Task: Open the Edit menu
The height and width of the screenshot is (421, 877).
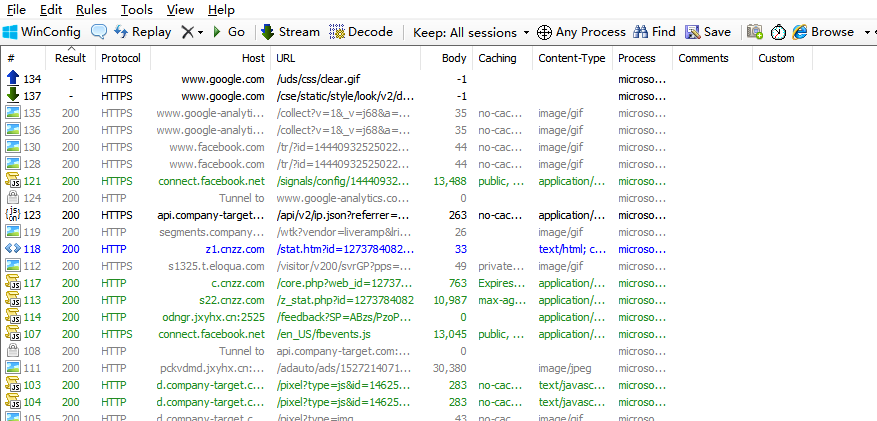Action: pyautogui.click(x=51, y=10)
